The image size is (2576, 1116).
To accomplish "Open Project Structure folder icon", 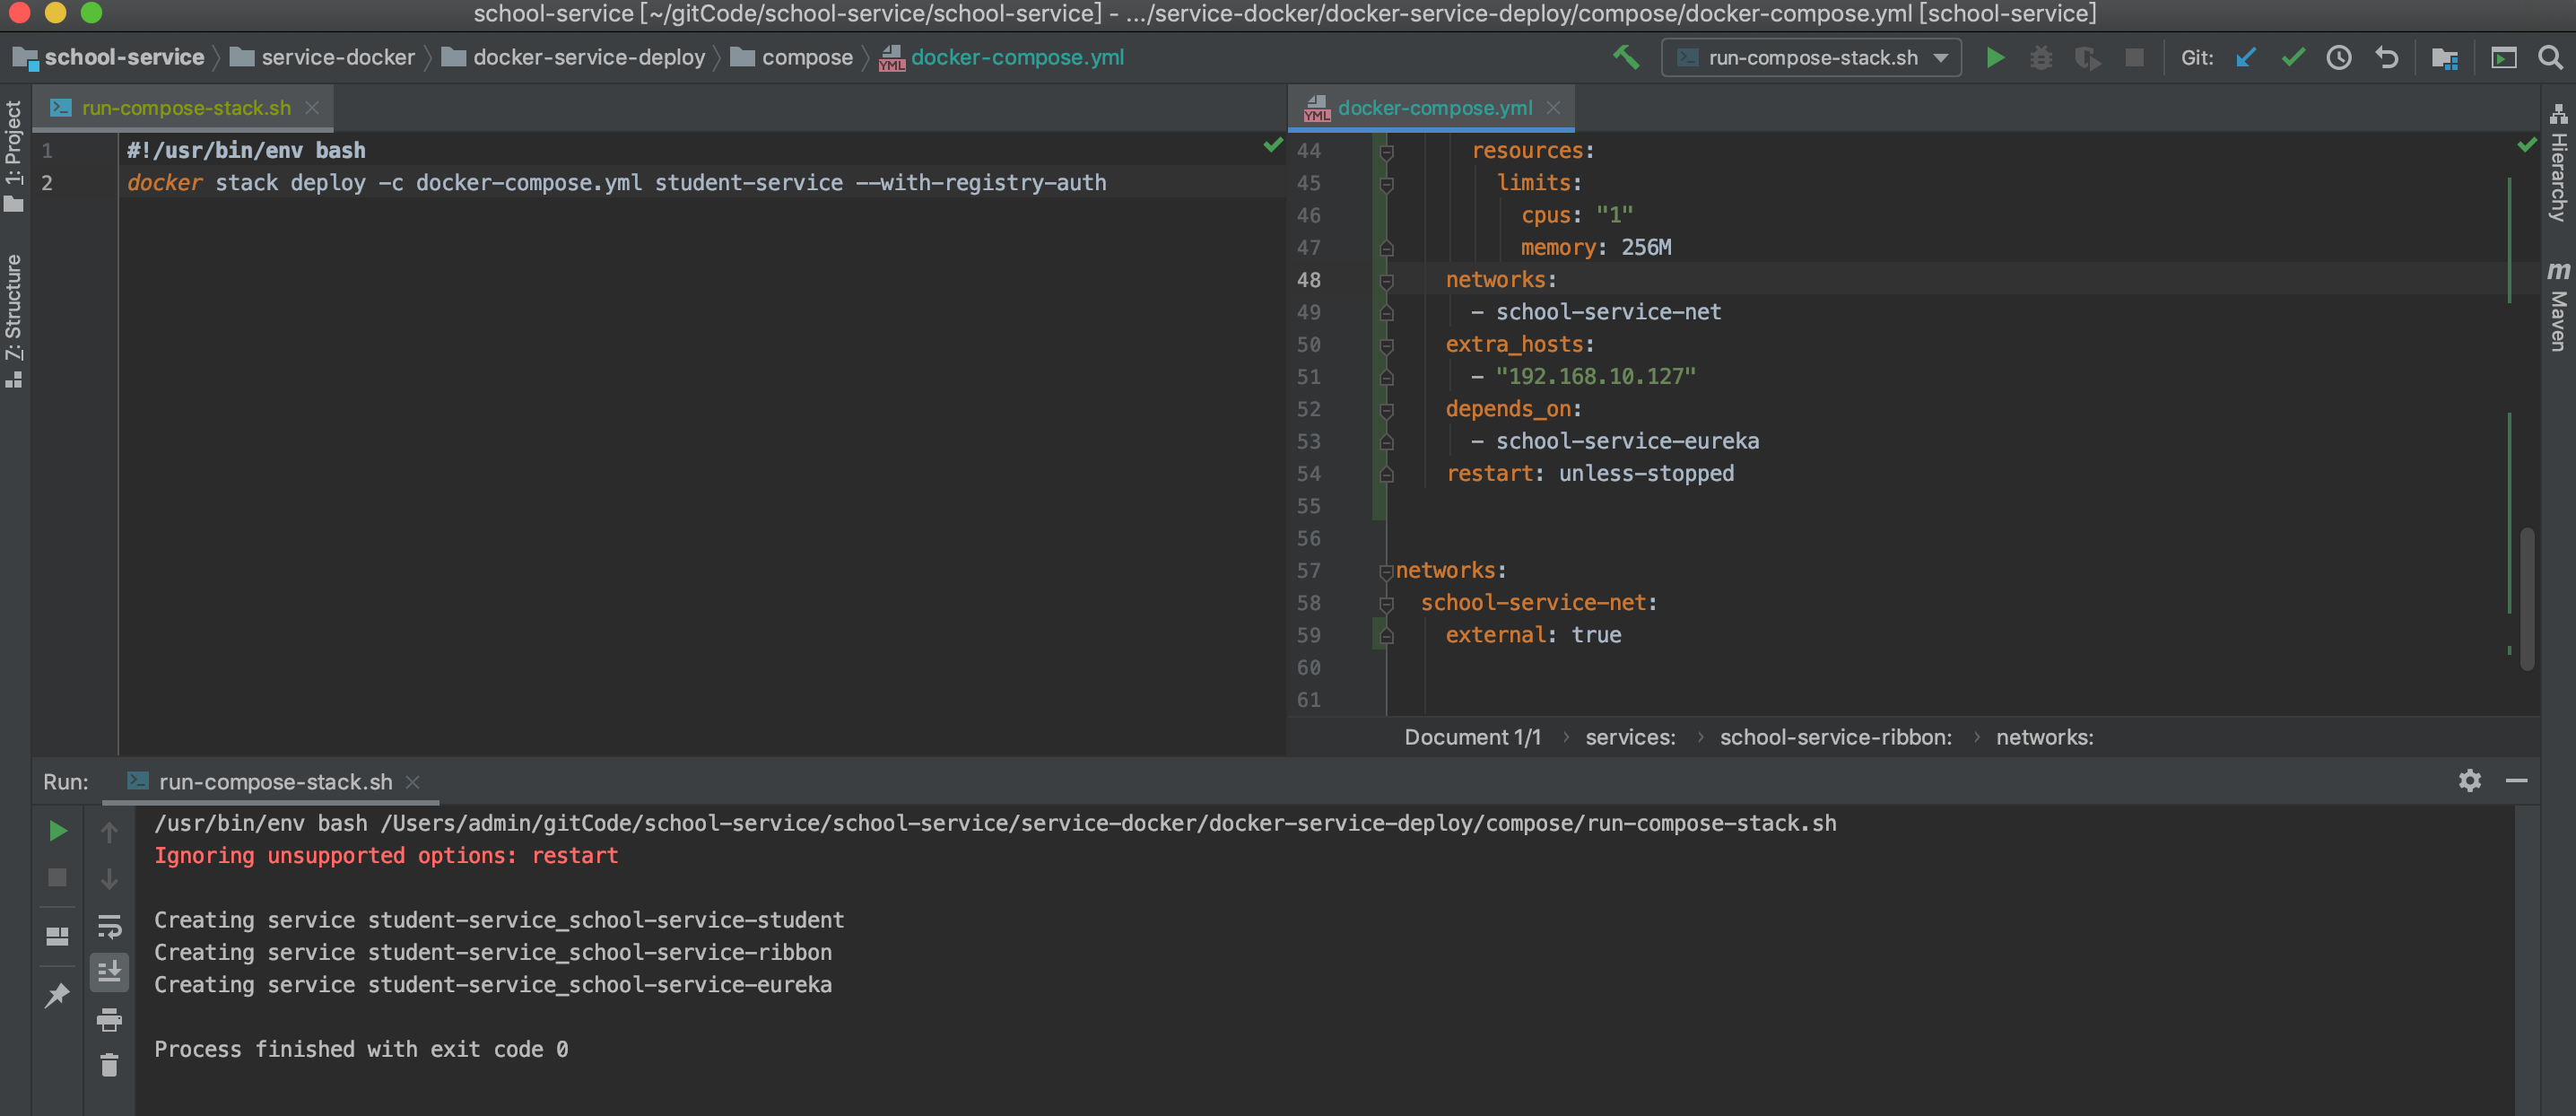I will click(x=2445, y=58).
